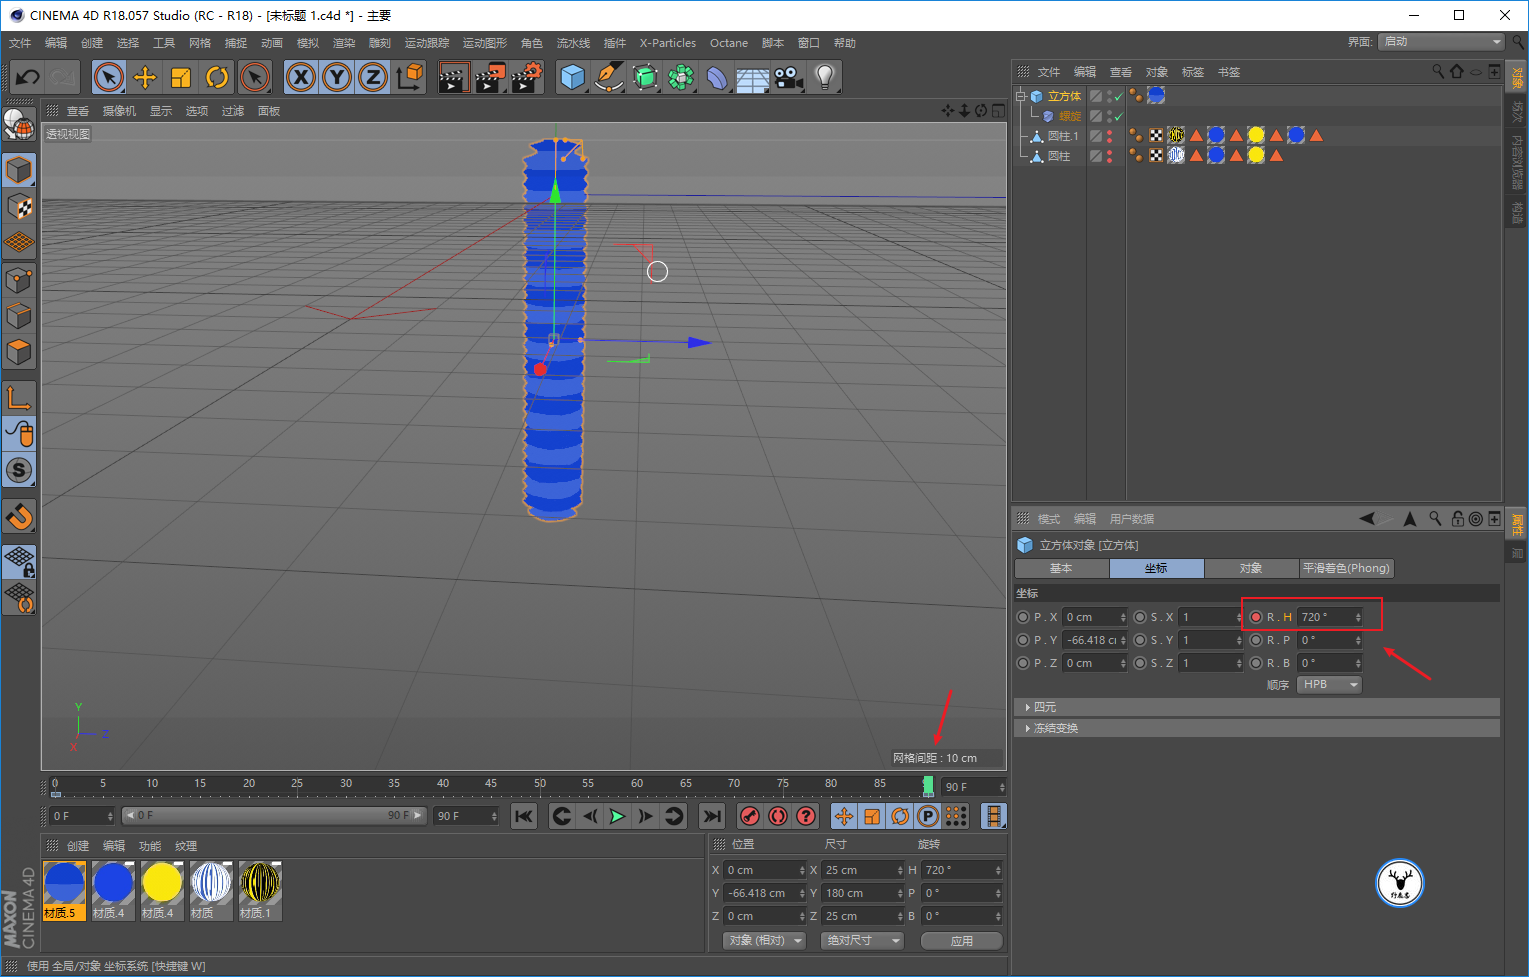
Task: Click the Make Editable icon
Action: [19, 124]
